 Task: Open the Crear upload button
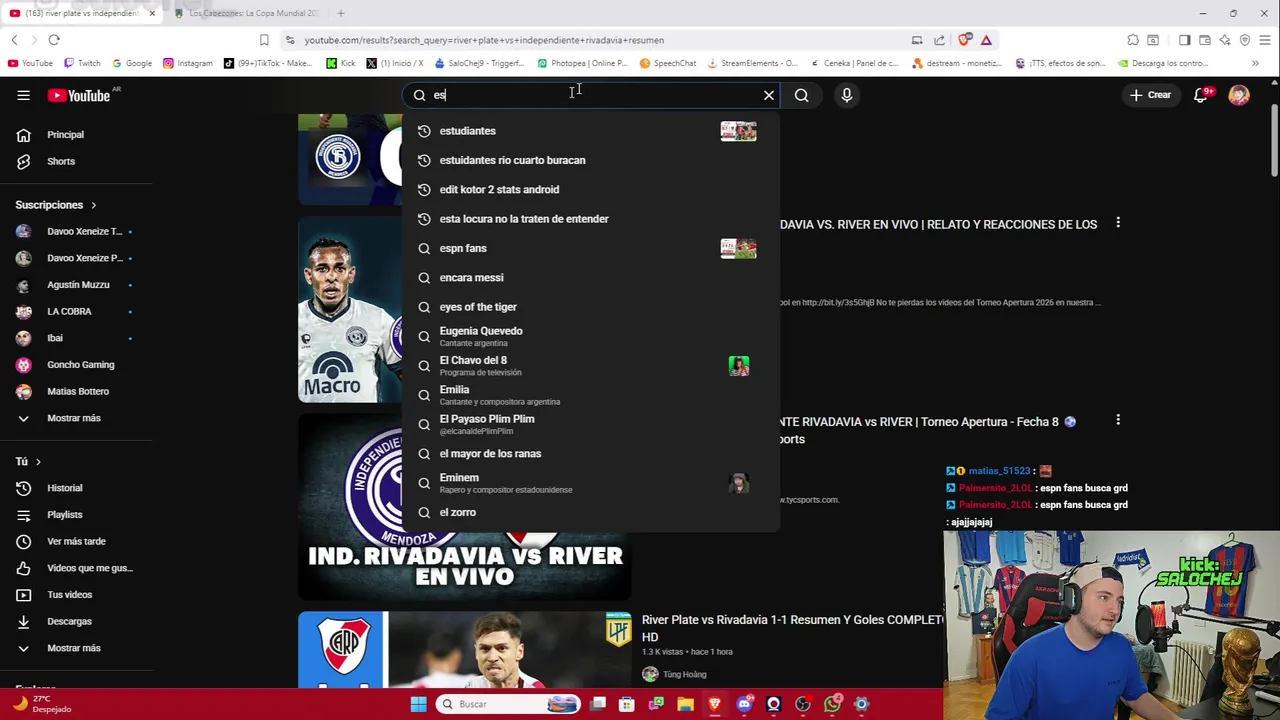(1151, 95)
